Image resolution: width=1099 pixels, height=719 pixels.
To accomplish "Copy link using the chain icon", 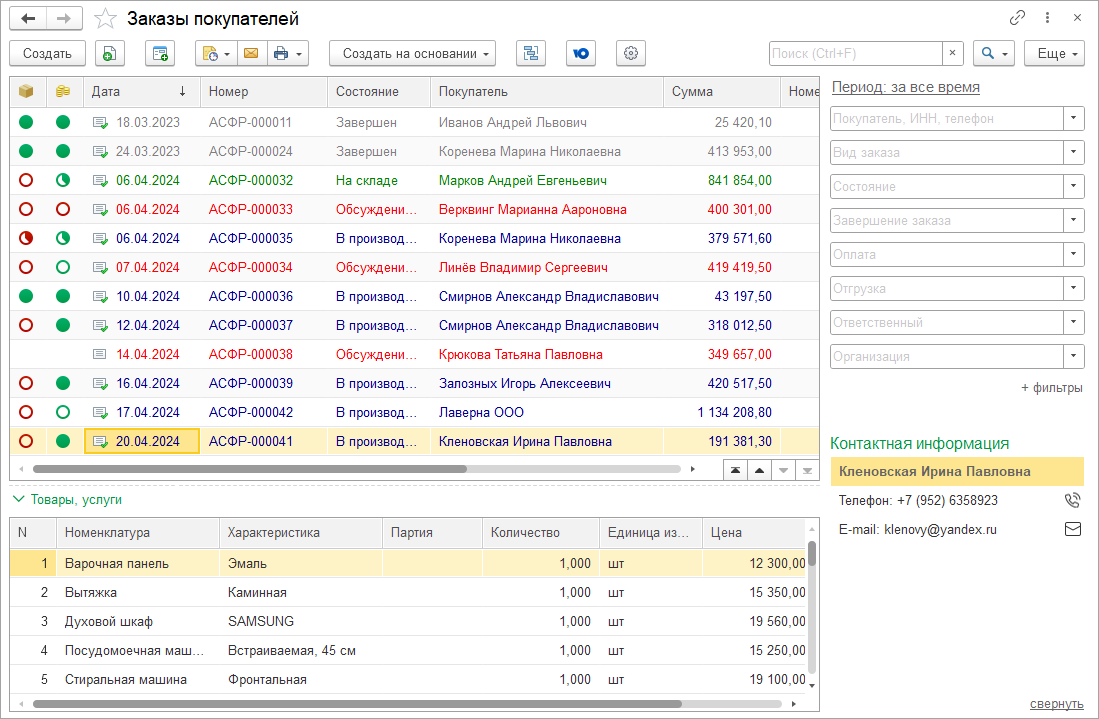I will point(1017,18).
